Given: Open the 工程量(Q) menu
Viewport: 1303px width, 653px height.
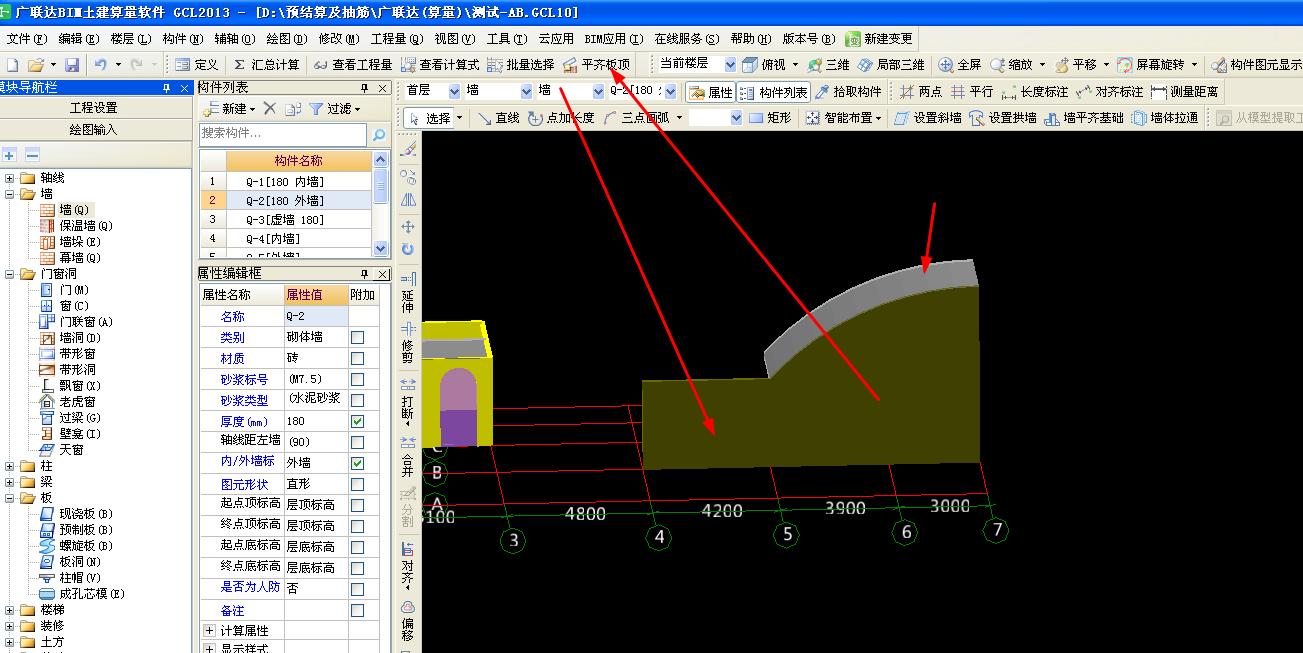Looking at the screenshot, I should 396,39.
